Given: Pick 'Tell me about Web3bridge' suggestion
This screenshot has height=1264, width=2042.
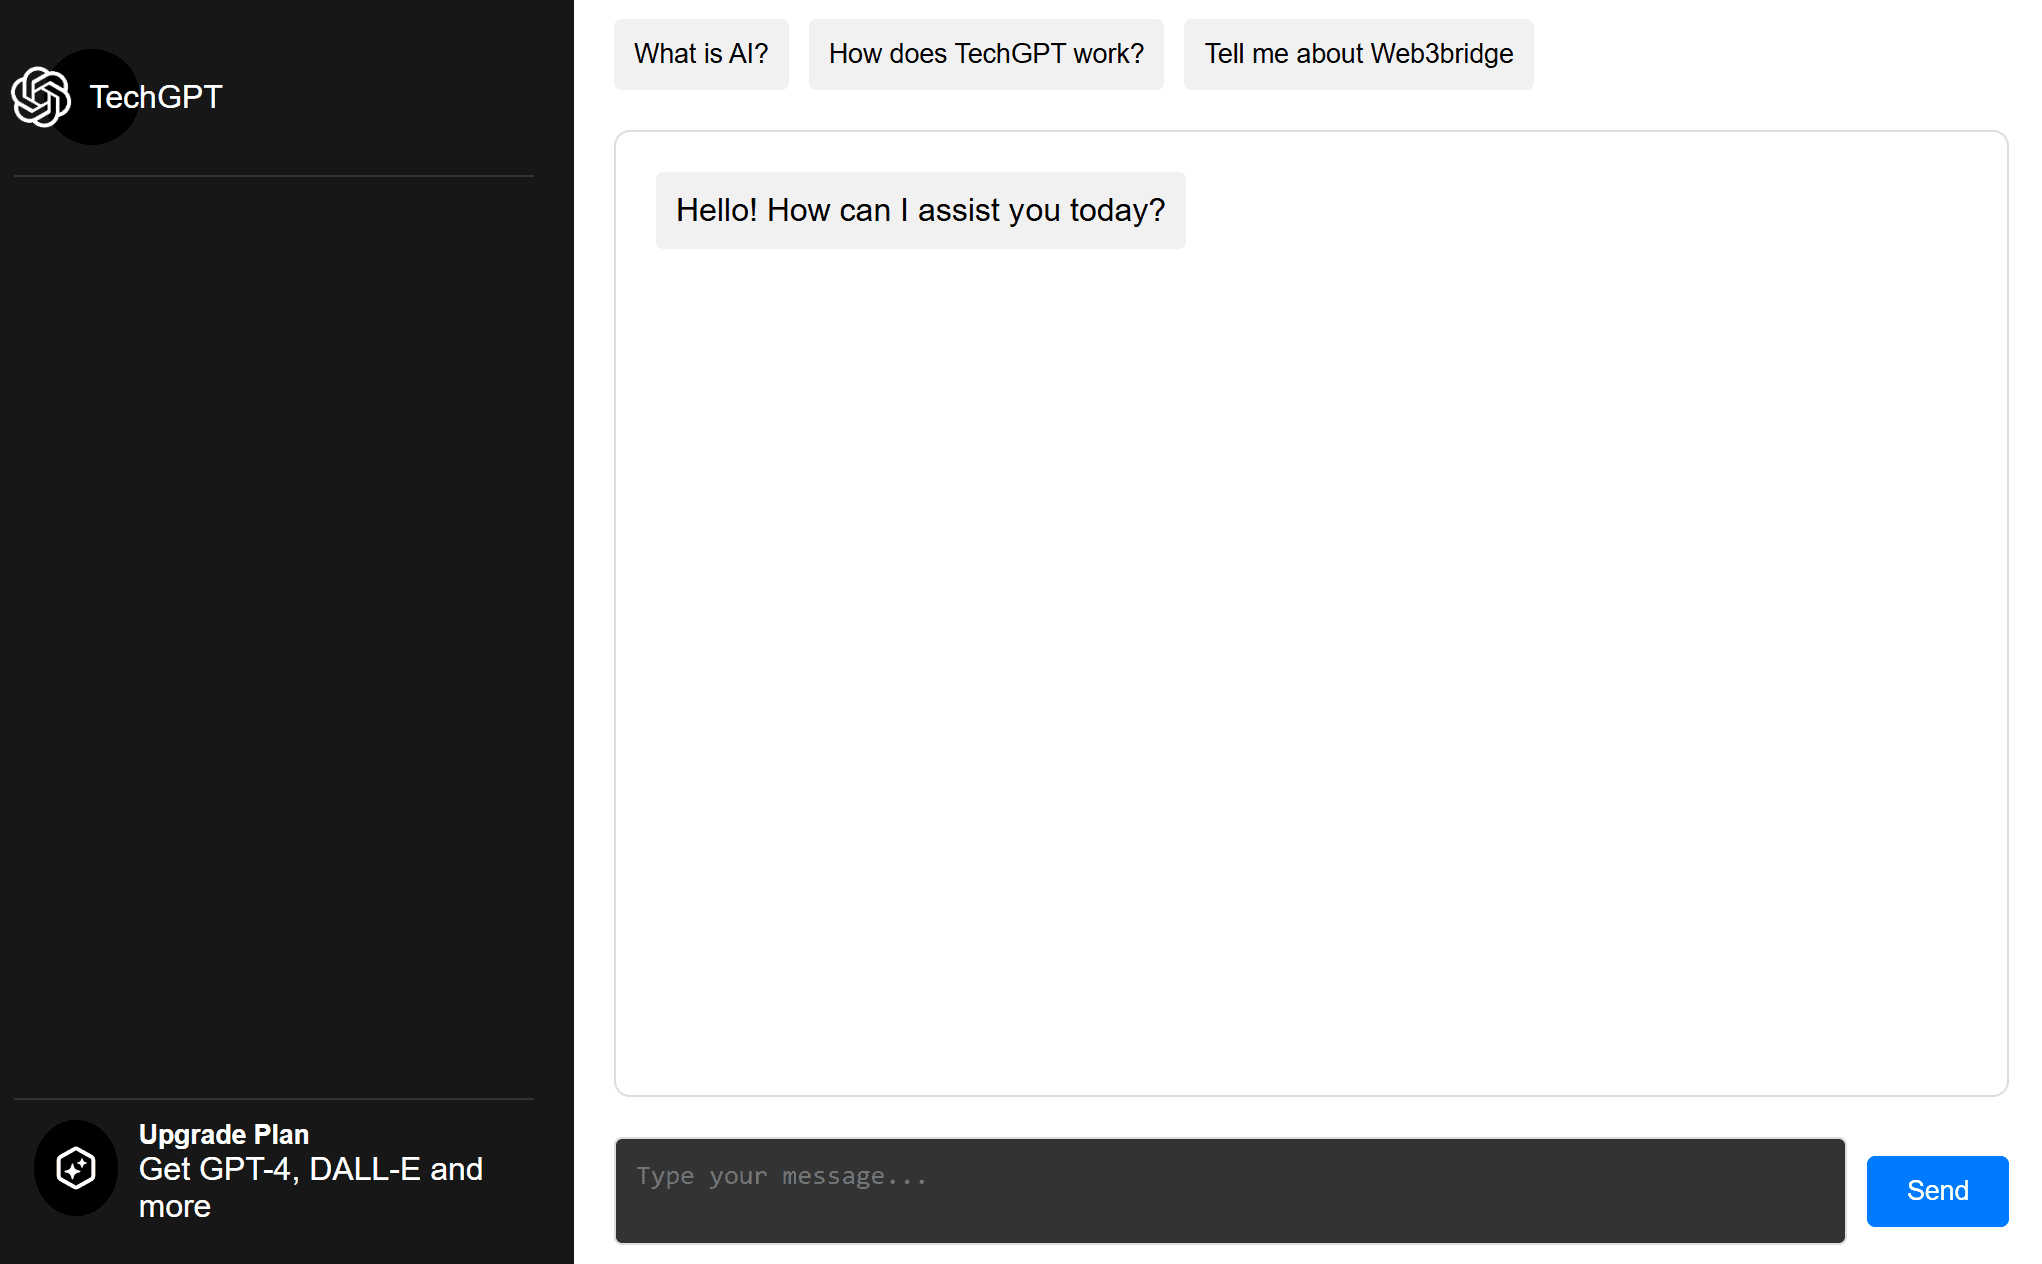Looking at the screenshot, I should [1358, 54].
